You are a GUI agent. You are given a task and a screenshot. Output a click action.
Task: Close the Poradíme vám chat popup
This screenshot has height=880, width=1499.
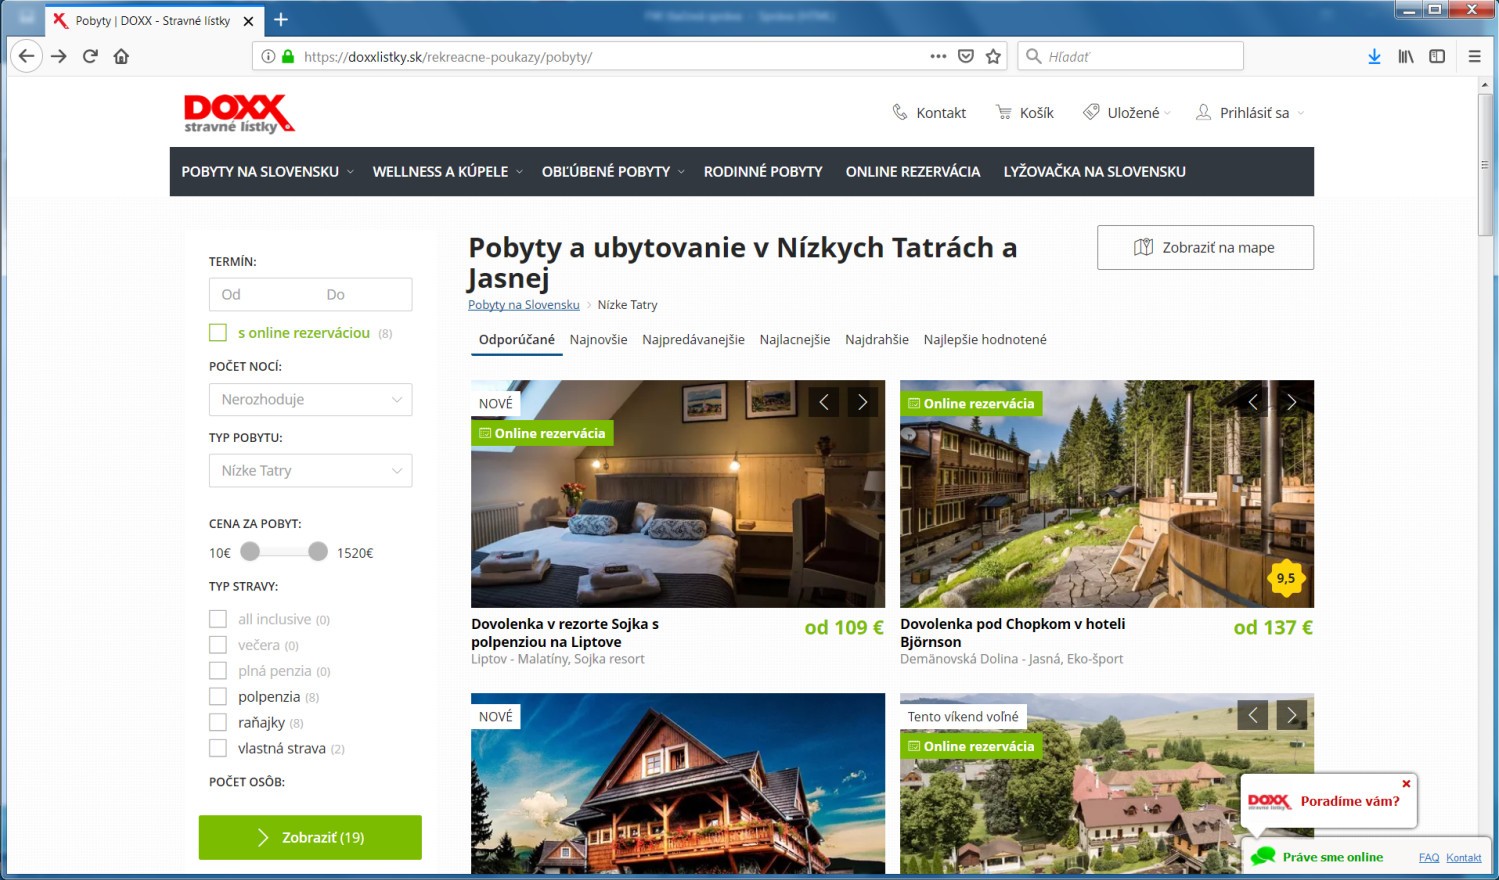[x=1406, y=784]
